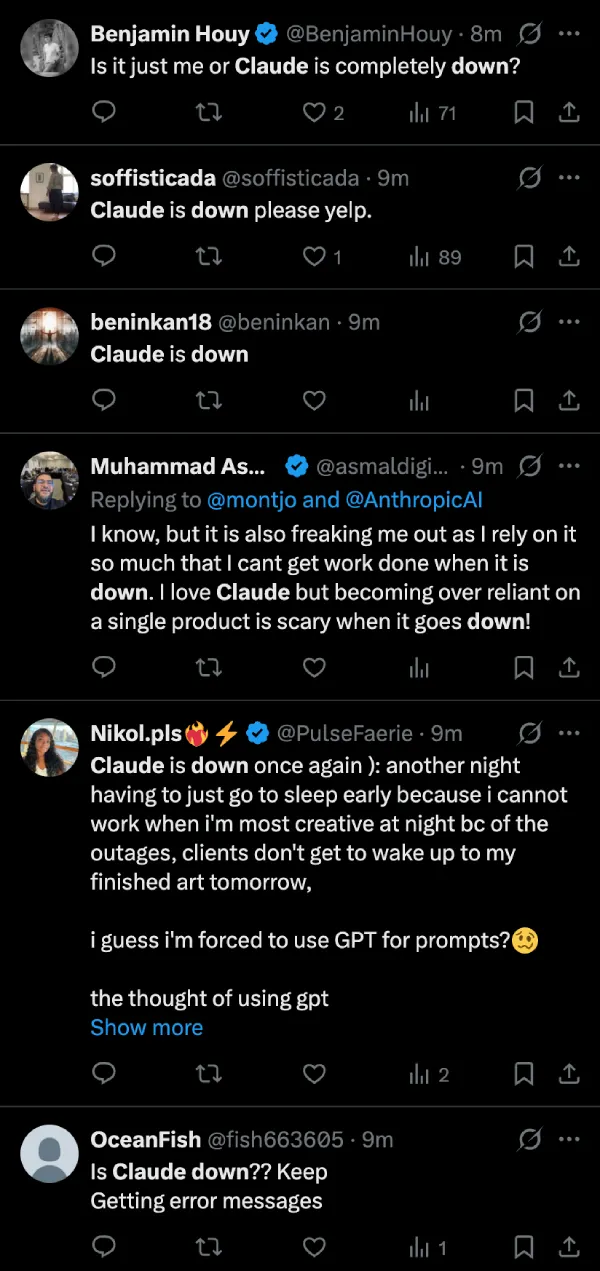Open more options on OceanFish's tweet
The height and width of the screenshot is (1271, 600).
coord(570,1140)
